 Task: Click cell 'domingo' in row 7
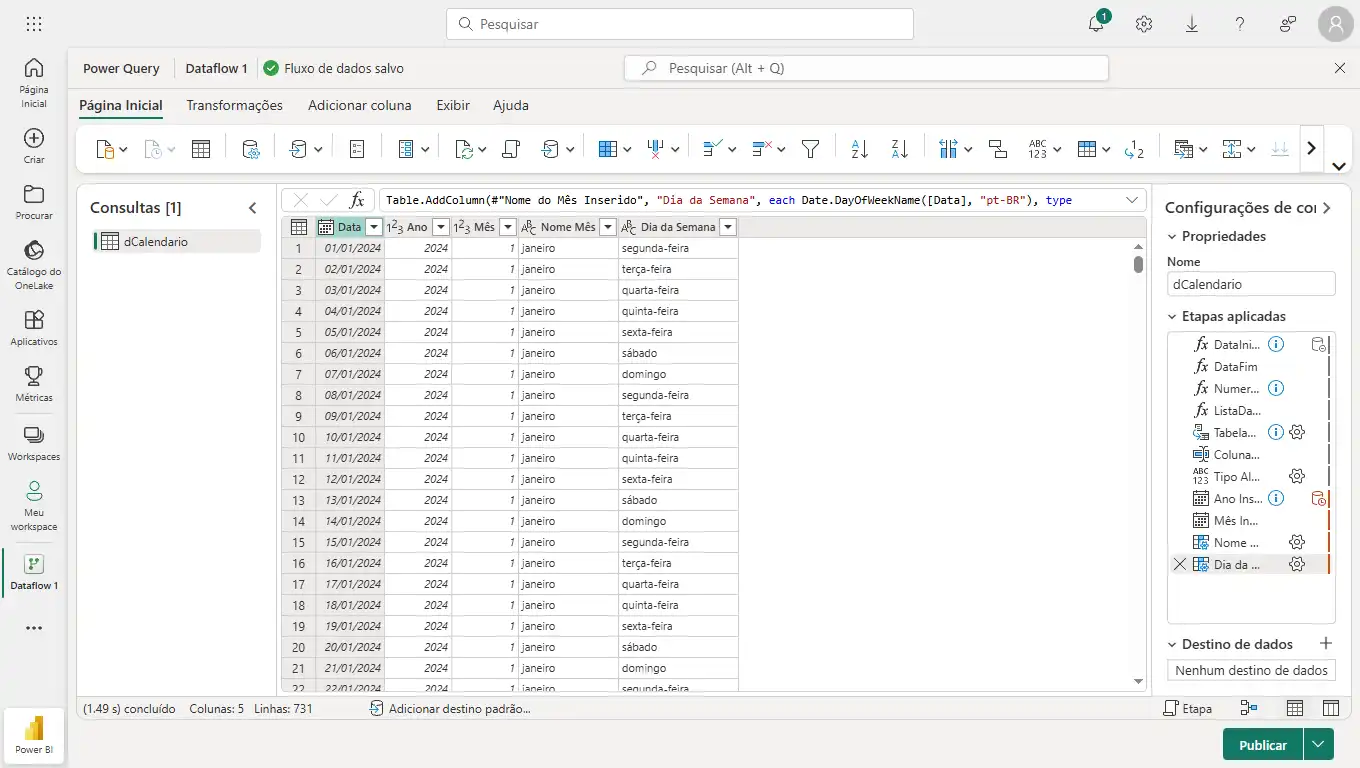pyautogui.click(x=678, y=374)
